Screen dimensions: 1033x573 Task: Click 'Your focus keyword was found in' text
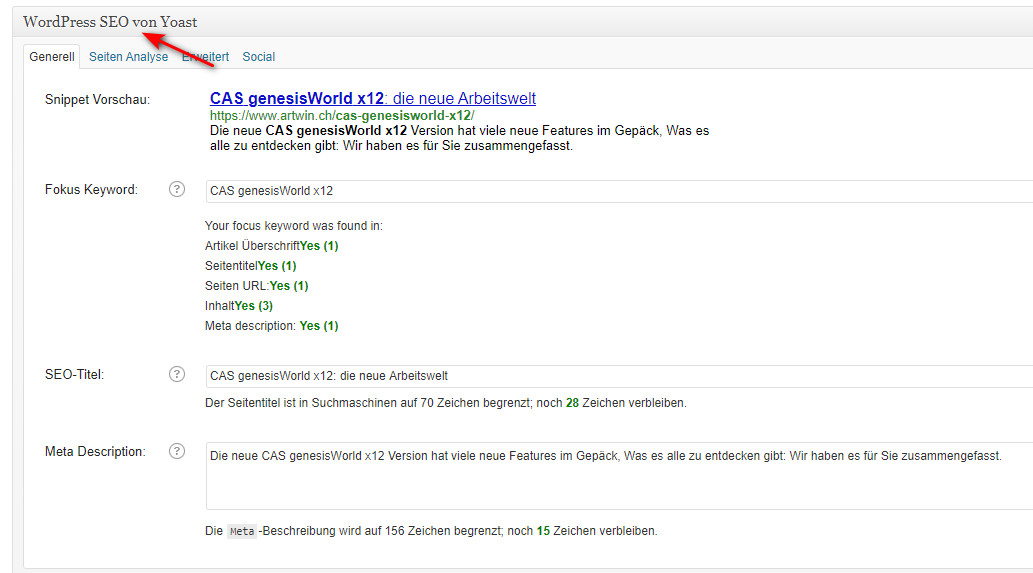click(x=294, y=226)
